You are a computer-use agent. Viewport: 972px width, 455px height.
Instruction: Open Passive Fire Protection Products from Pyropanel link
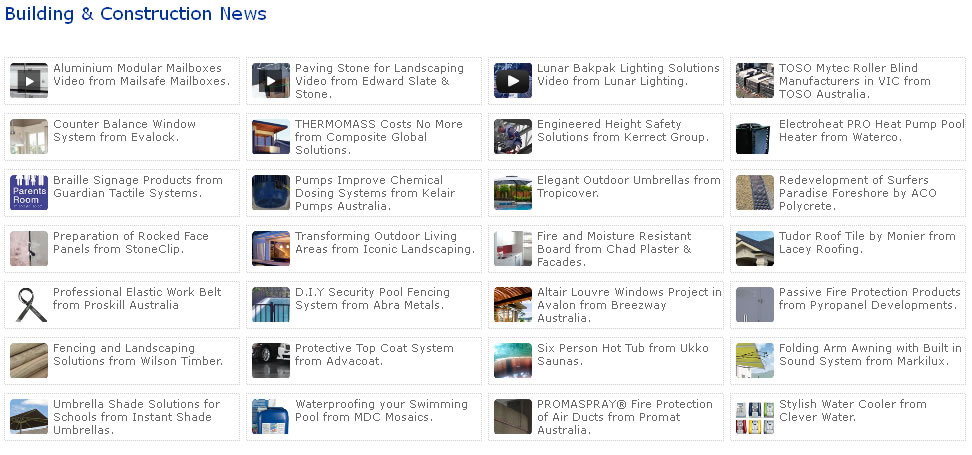870,298
